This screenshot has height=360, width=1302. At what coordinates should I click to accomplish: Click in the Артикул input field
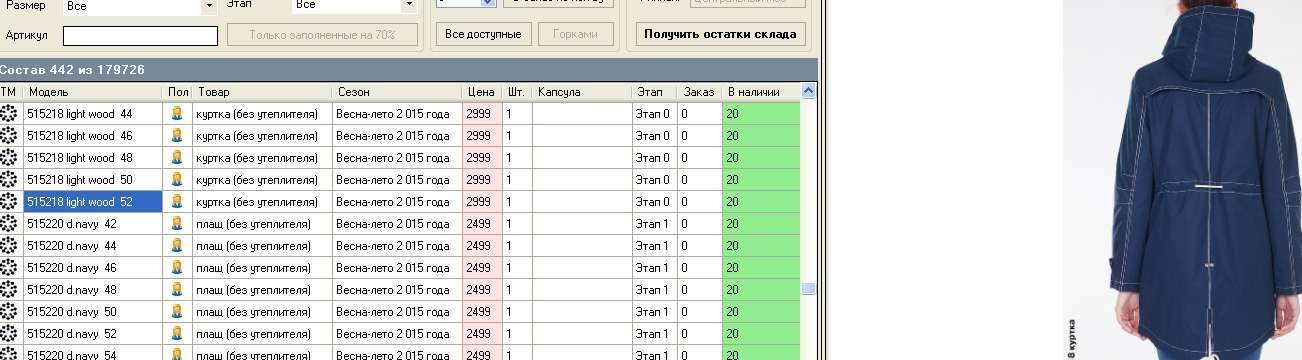(x=140, y=36)
